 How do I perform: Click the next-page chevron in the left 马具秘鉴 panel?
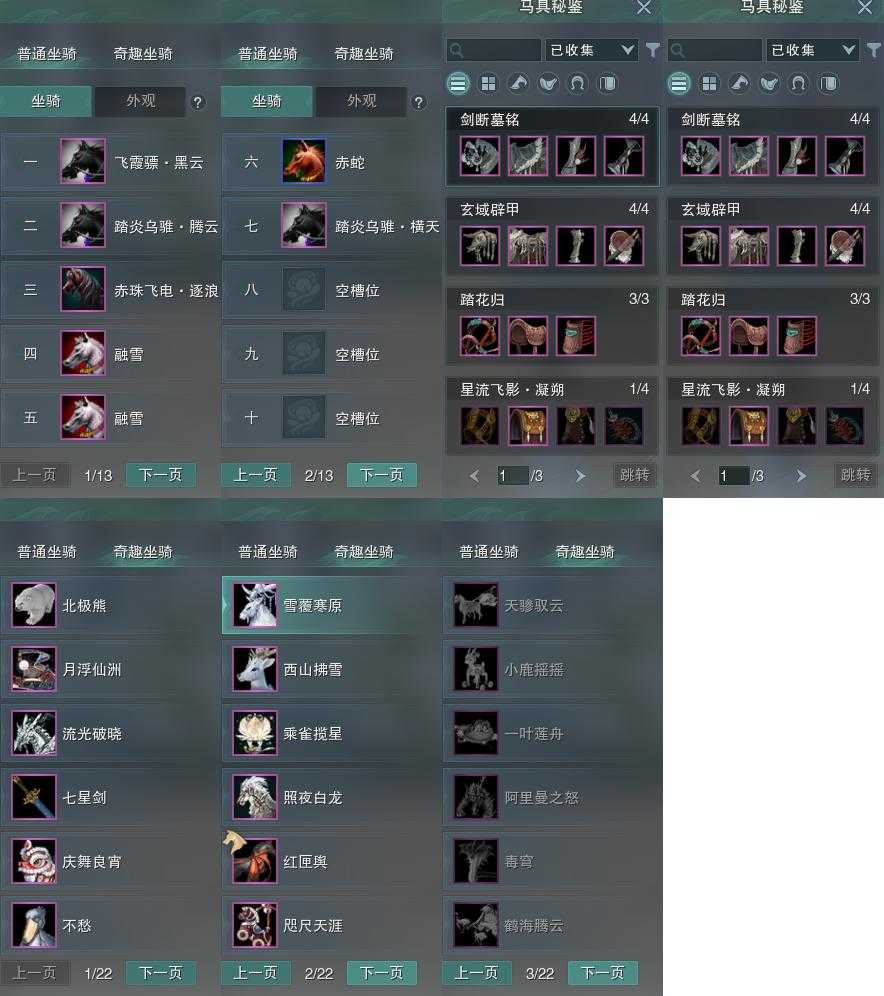click(x=579, y=476)
